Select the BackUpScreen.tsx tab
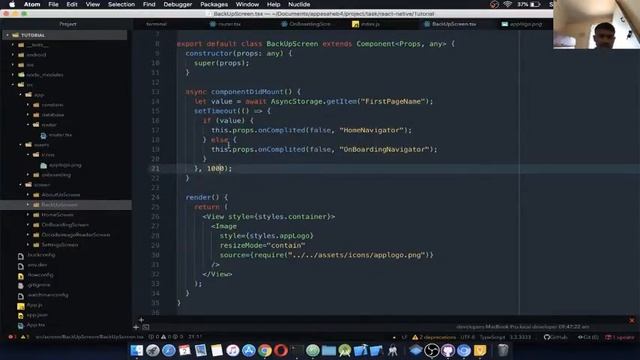Image resolution: width=640 pixels, height=360 pixels. (x=454, y=24)
